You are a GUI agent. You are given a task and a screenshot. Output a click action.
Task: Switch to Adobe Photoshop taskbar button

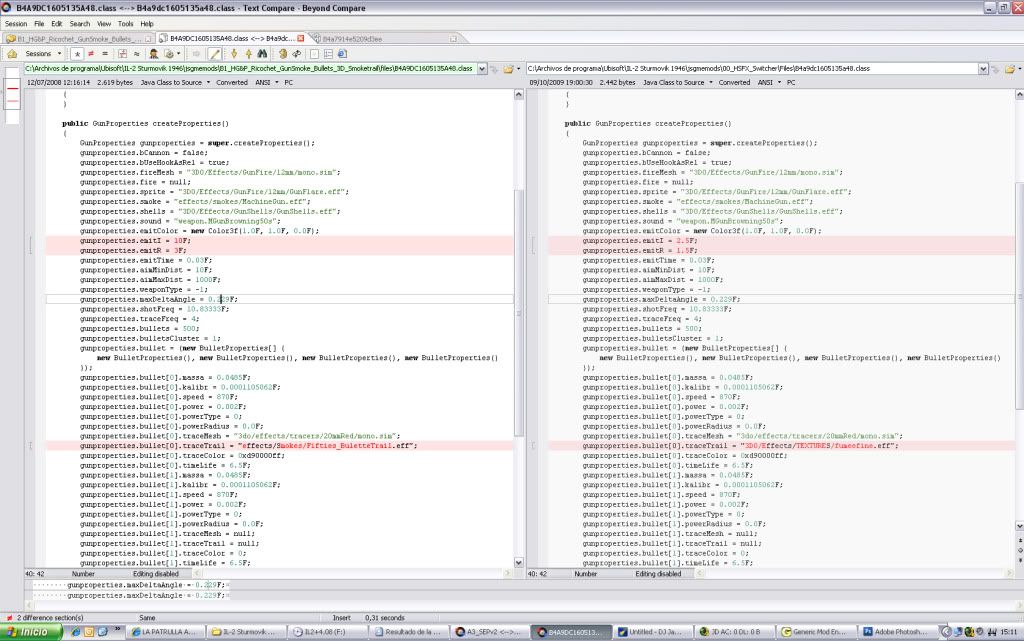899,632
